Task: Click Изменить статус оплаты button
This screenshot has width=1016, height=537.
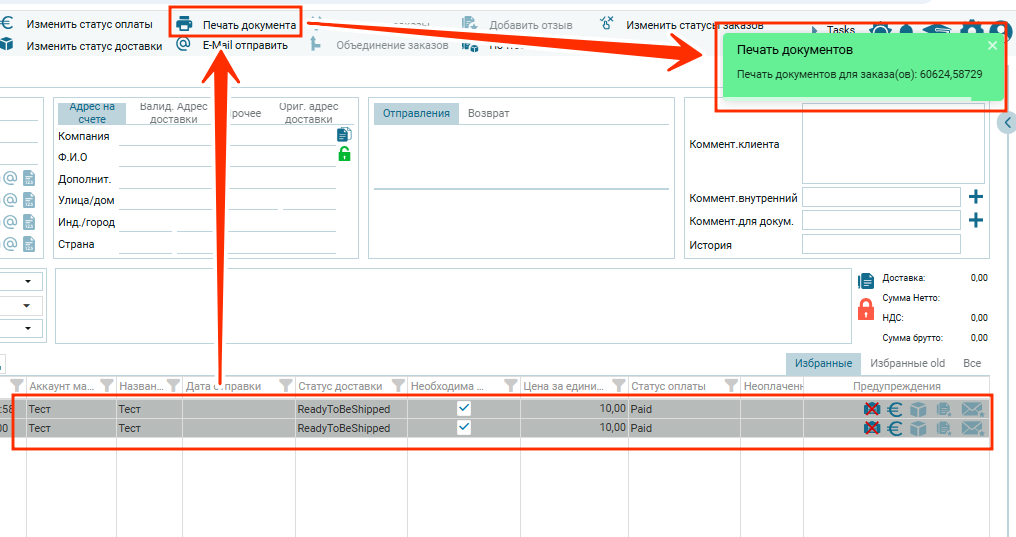Action: tap(89, 23)
